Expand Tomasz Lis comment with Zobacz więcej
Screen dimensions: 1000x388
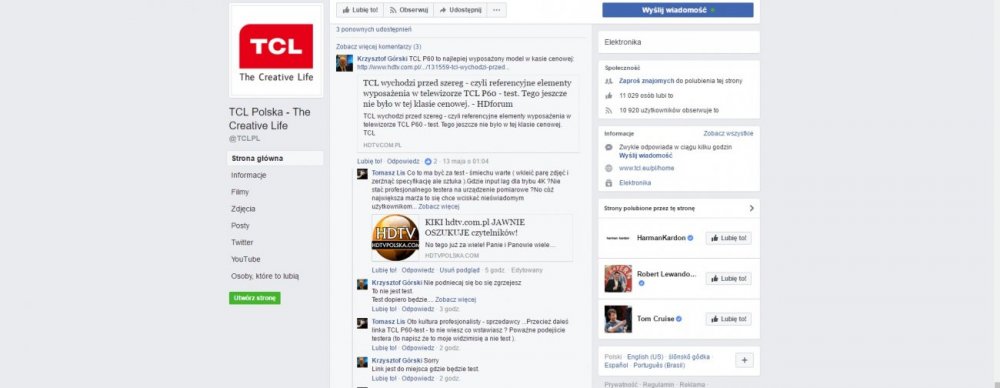[x=439, y=207]
